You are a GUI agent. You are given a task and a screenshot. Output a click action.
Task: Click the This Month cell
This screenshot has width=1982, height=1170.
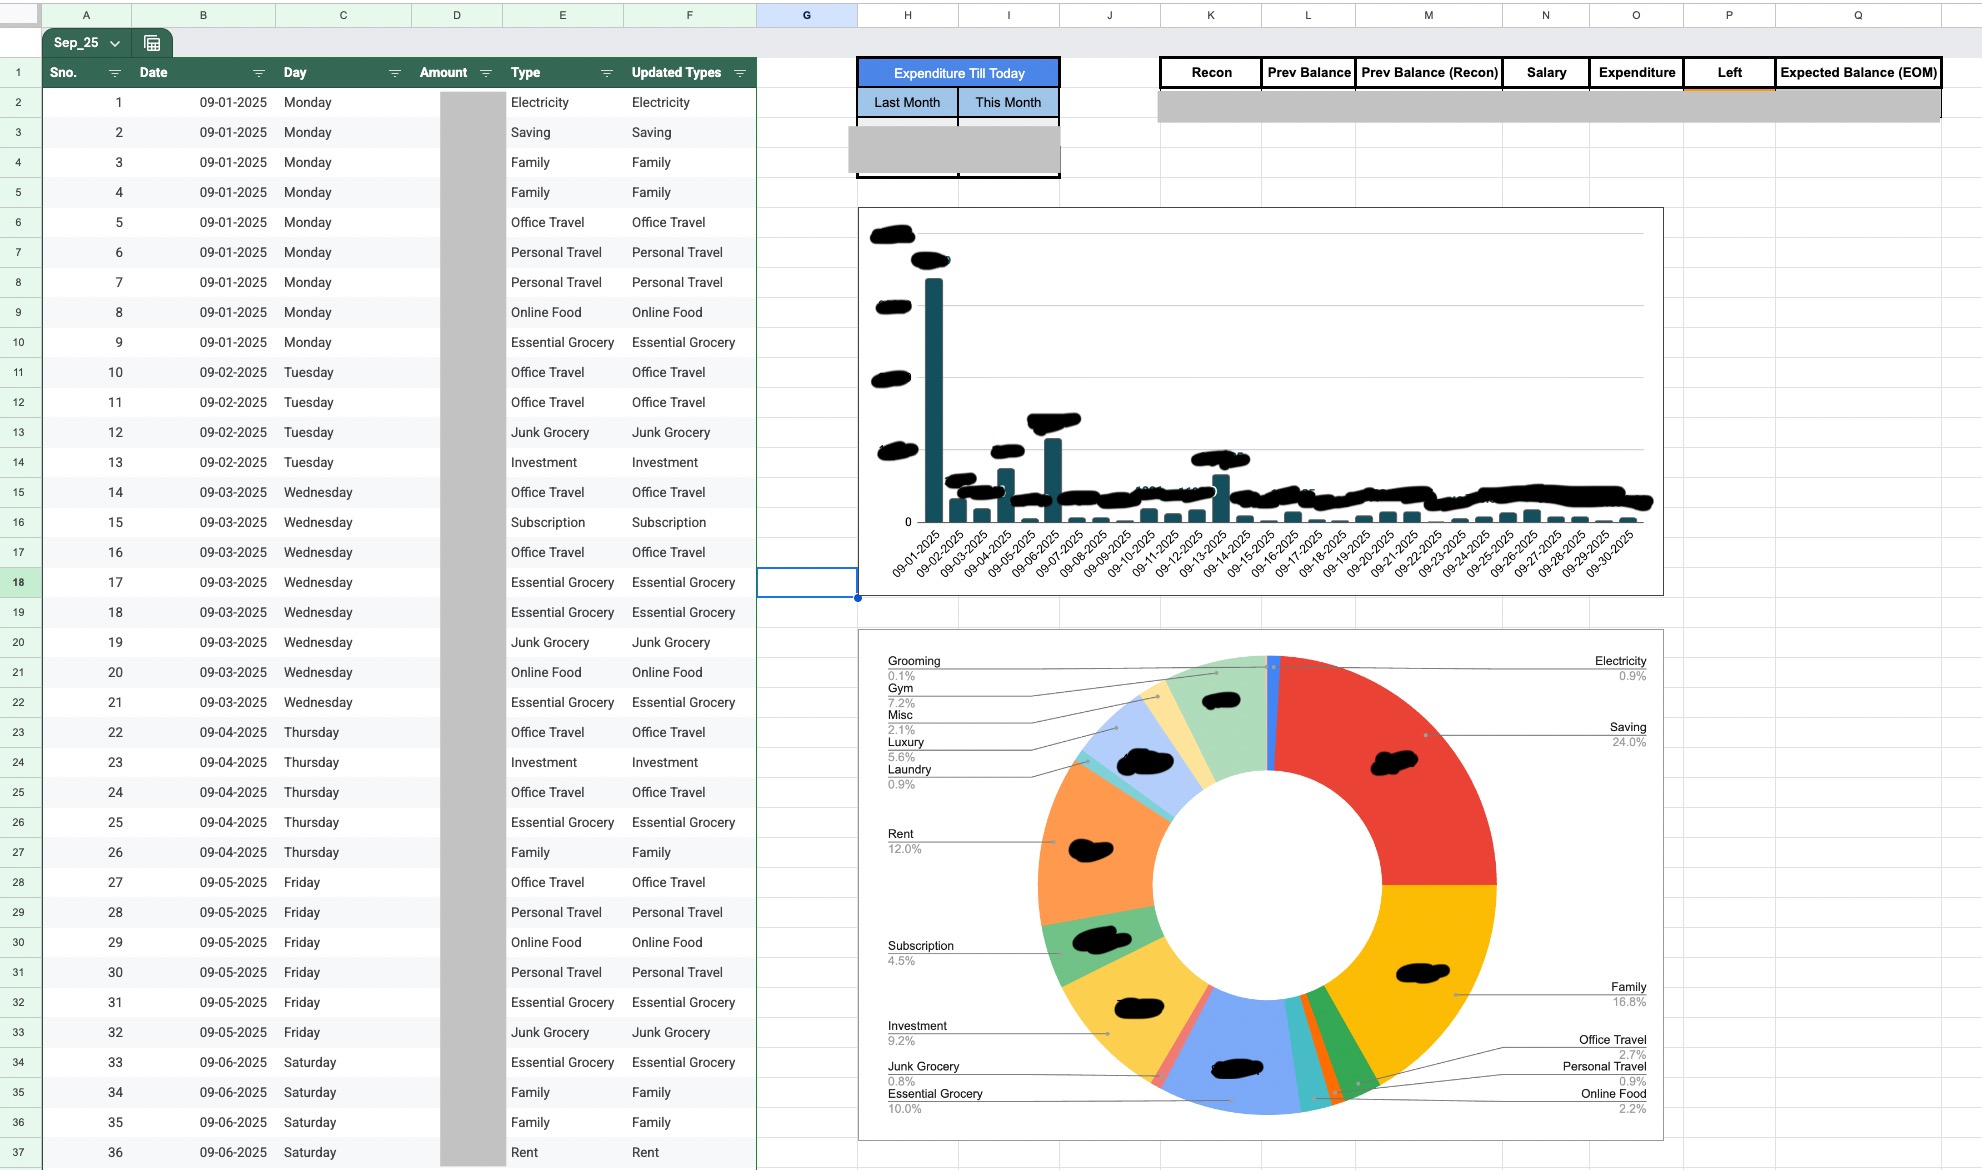point(1009,102)
